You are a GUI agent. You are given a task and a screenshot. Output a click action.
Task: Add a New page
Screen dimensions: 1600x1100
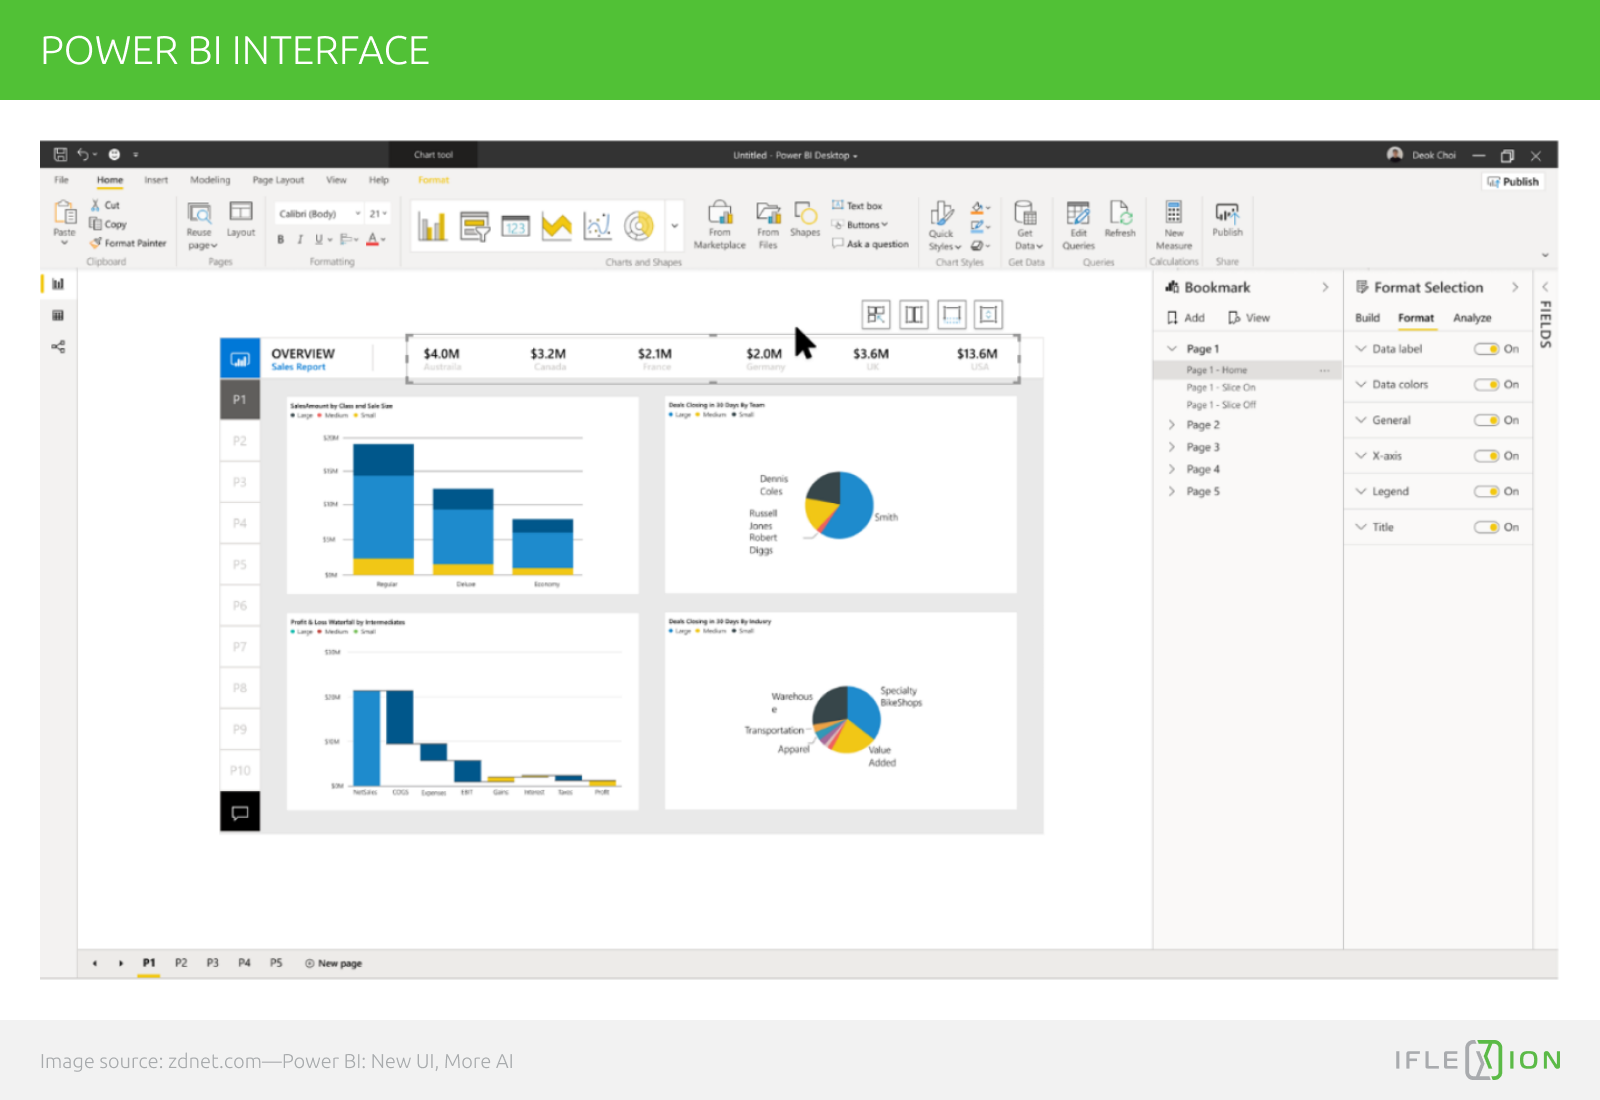pos(333,964)
